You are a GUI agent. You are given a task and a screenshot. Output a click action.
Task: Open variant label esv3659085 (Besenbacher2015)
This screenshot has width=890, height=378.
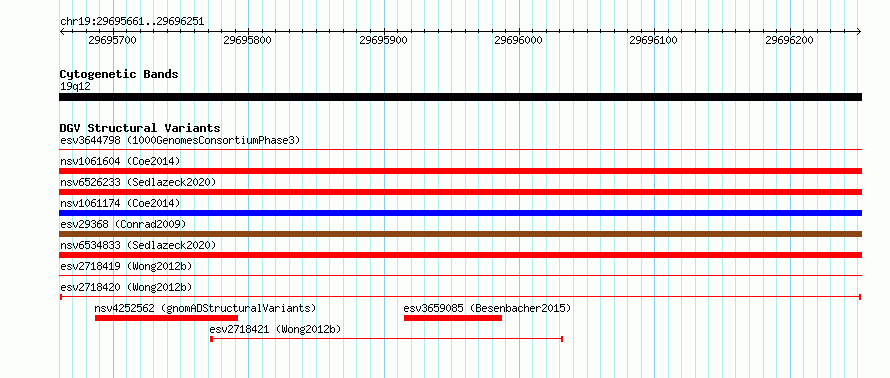pos(487,308)
